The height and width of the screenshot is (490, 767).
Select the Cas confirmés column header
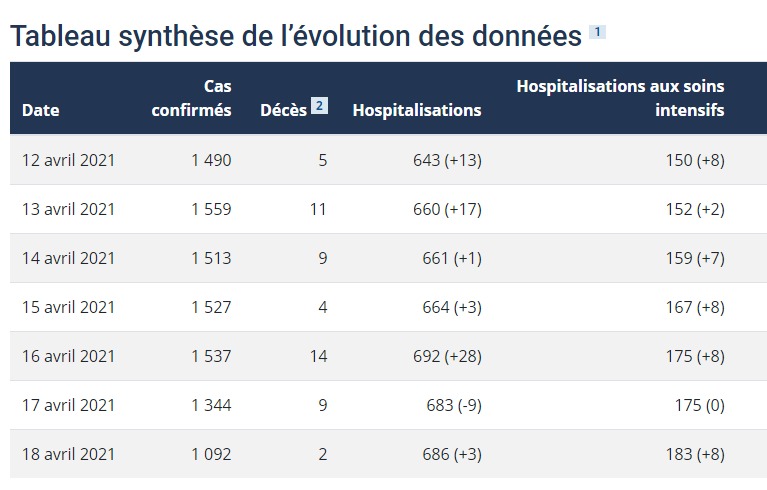[191, 98]
